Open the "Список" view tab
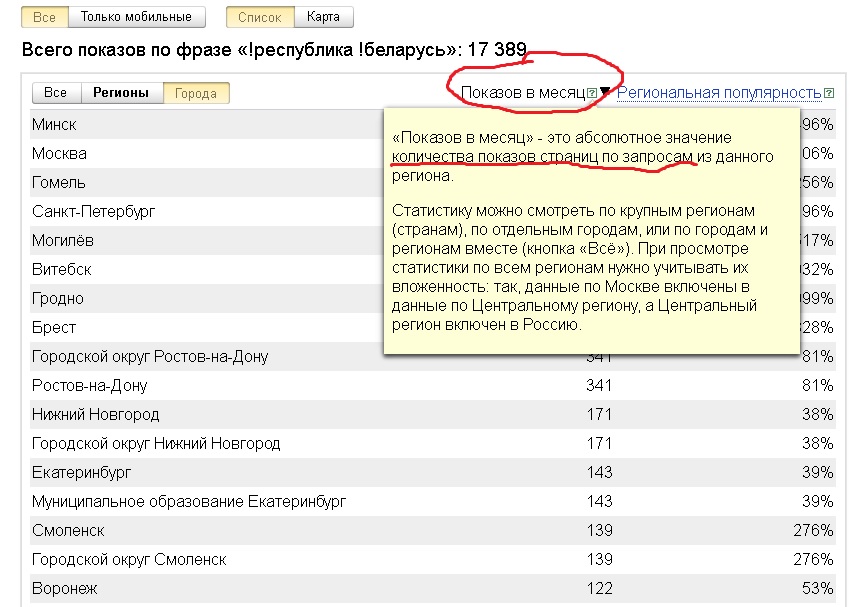The height and width of the screenshot is (607, 865). [261, 17]
